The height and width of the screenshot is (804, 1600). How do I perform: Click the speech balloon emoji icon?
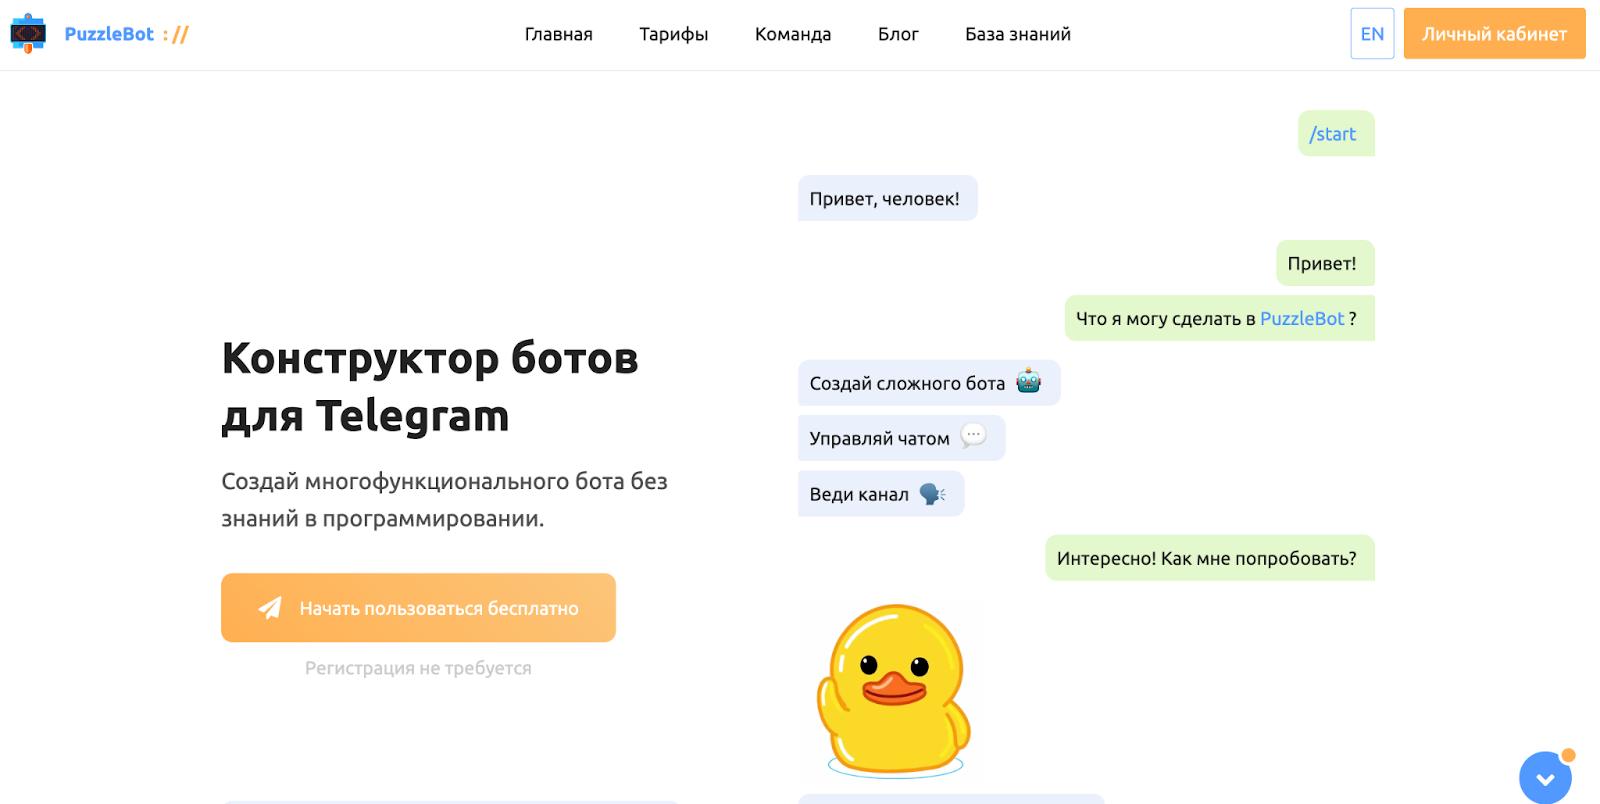(972, 436)
